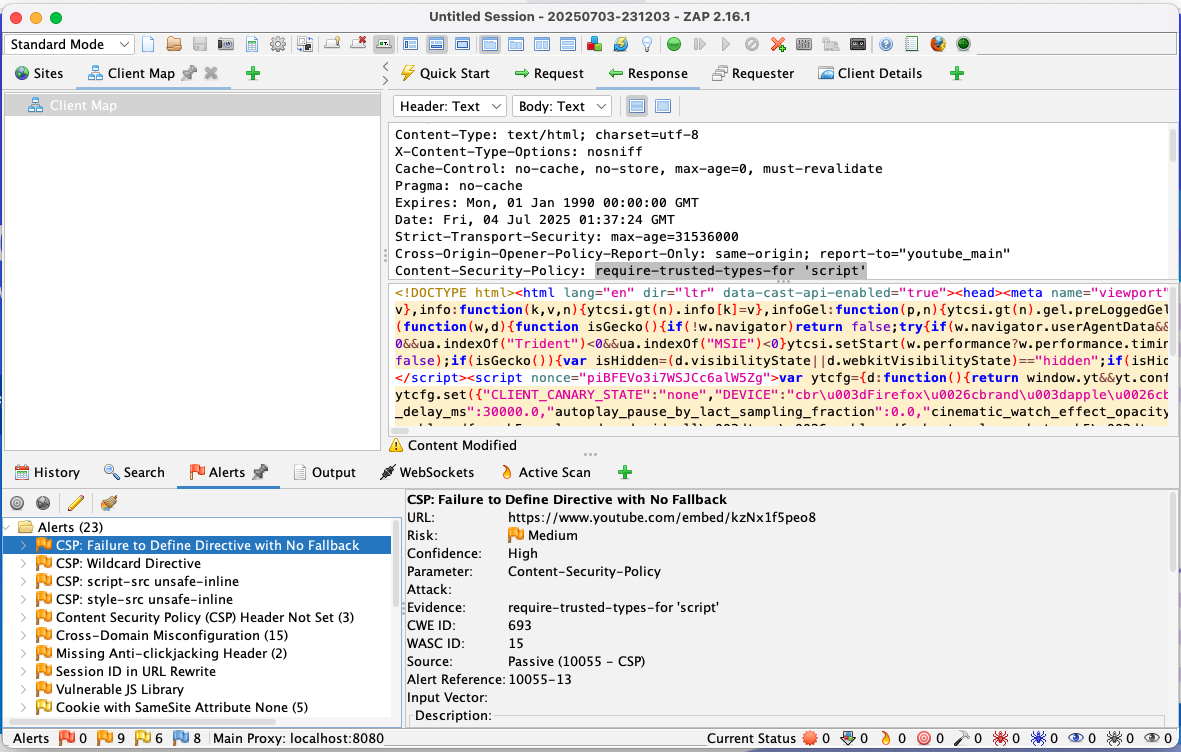Select CSP: style-src unsafe-inline alert
Image resolution: width=1181 pixels, height=752 pixels.
[145, 600]
